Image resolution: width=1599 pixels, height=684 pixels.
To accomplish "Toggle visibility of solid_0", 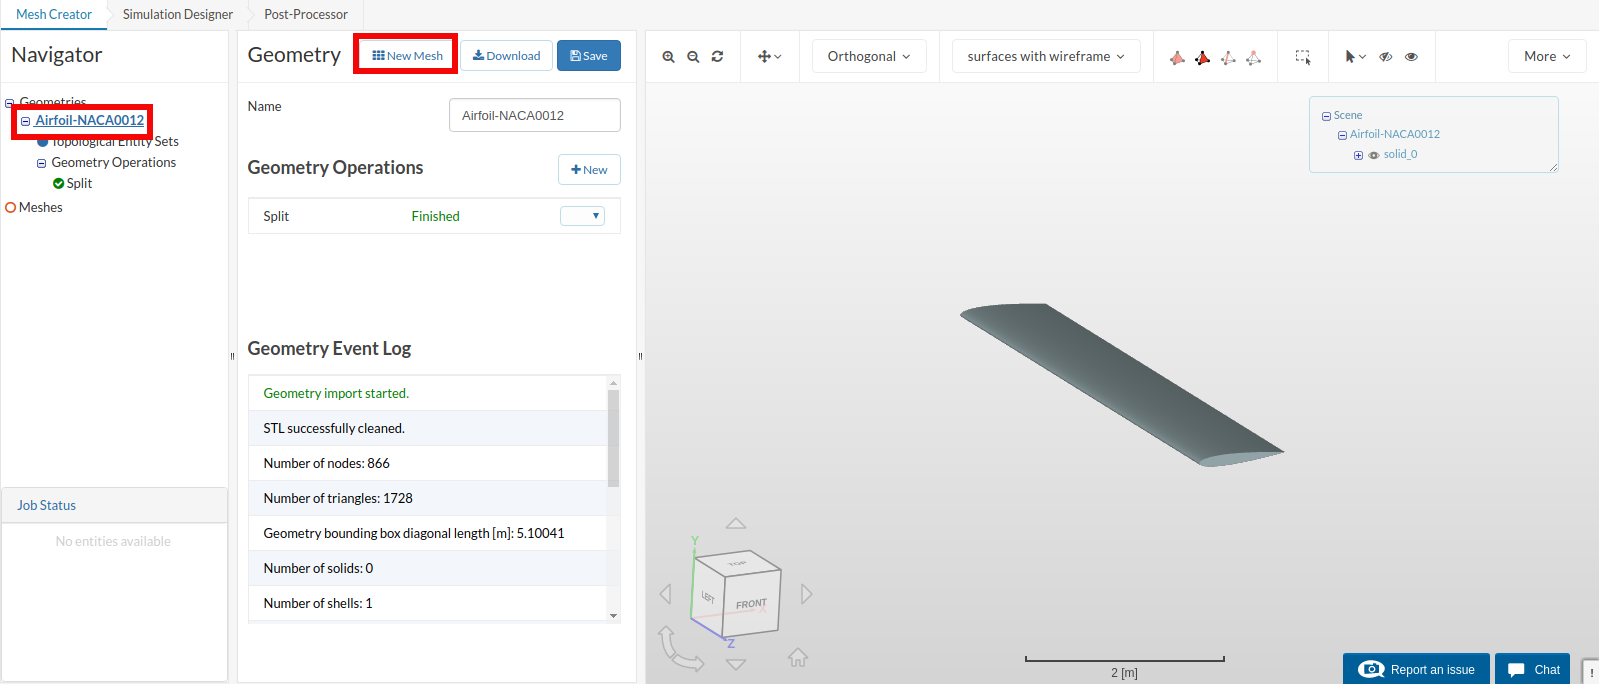I will pos(1374,155).
